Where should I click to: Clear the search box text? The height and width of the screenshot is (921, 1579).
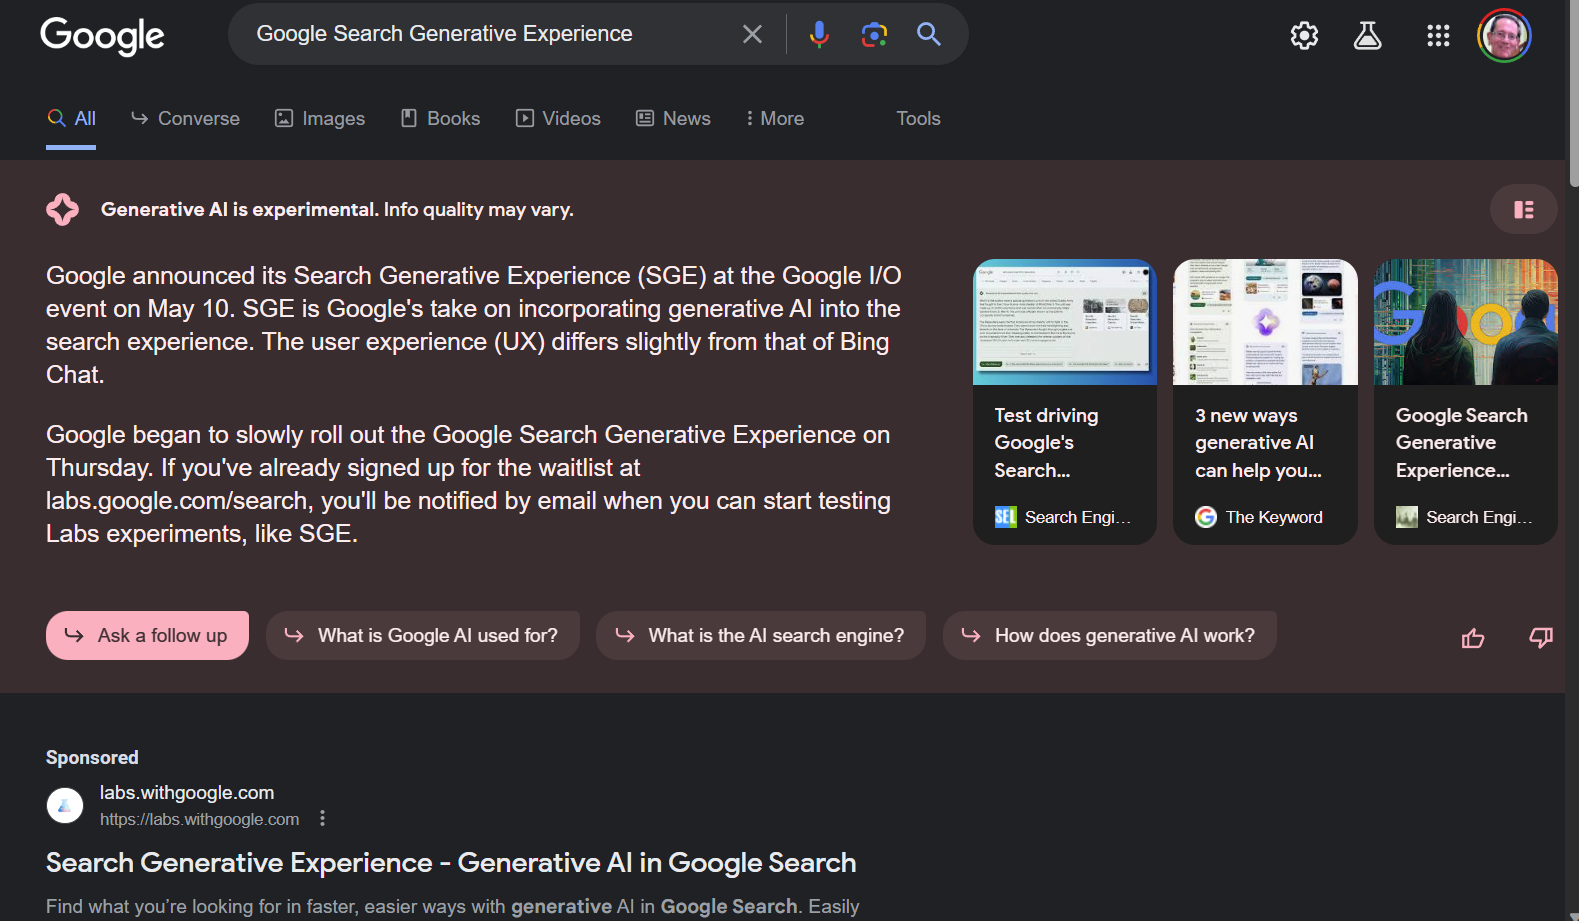coord(752,34)
